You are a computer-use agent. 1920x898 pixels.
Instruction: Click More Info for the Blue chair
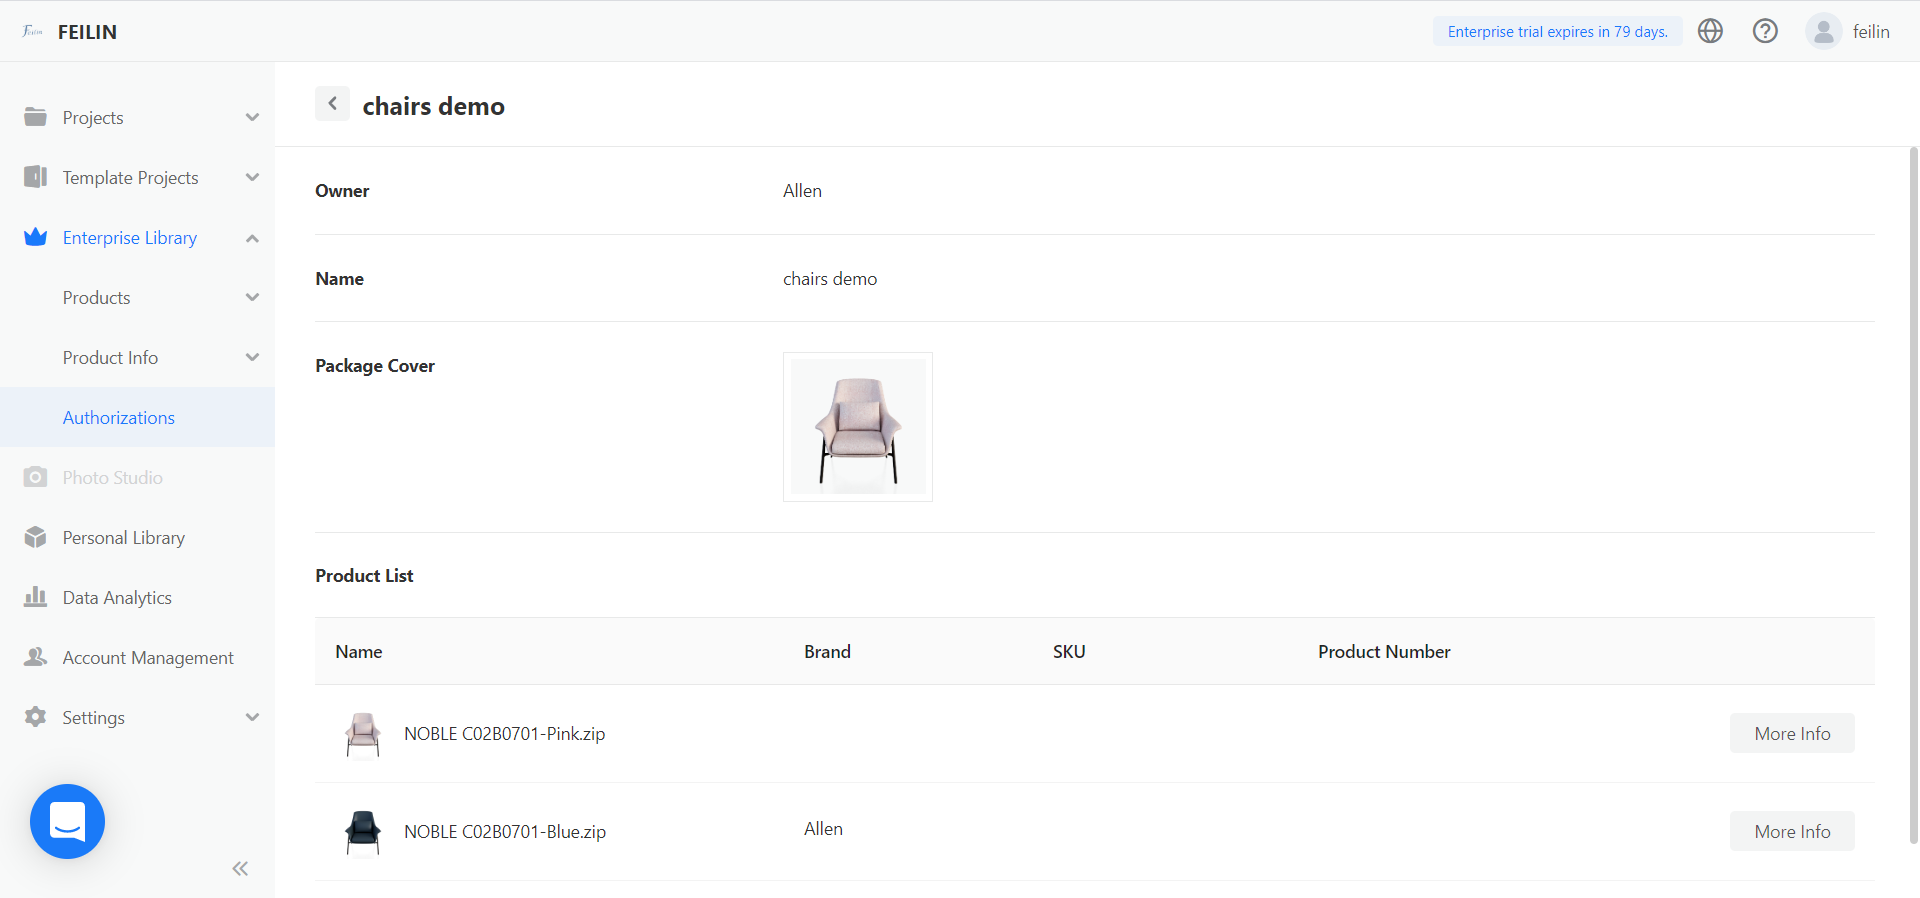coord(1791,831)
